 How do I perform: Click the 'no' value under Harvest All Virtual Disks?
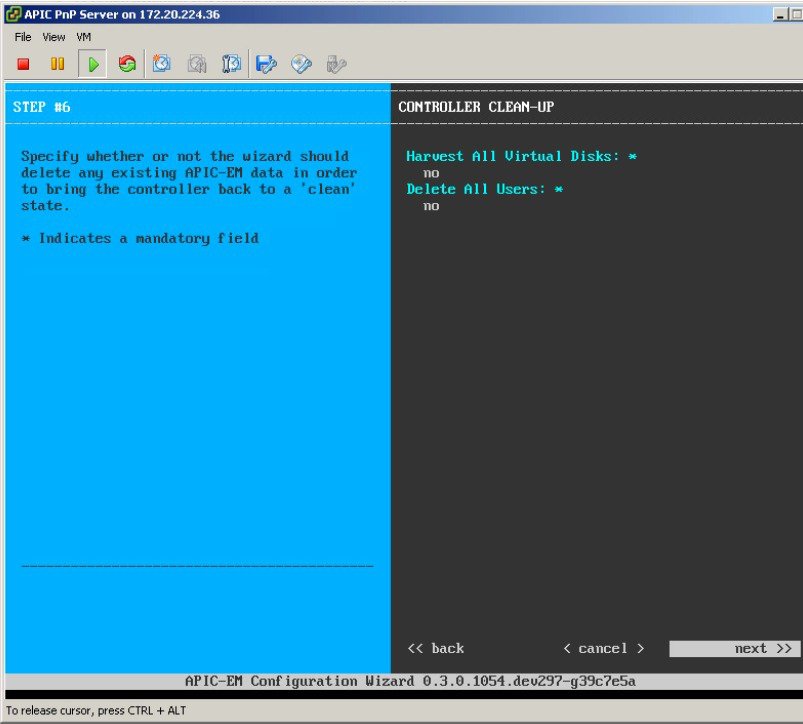point(431,173)
